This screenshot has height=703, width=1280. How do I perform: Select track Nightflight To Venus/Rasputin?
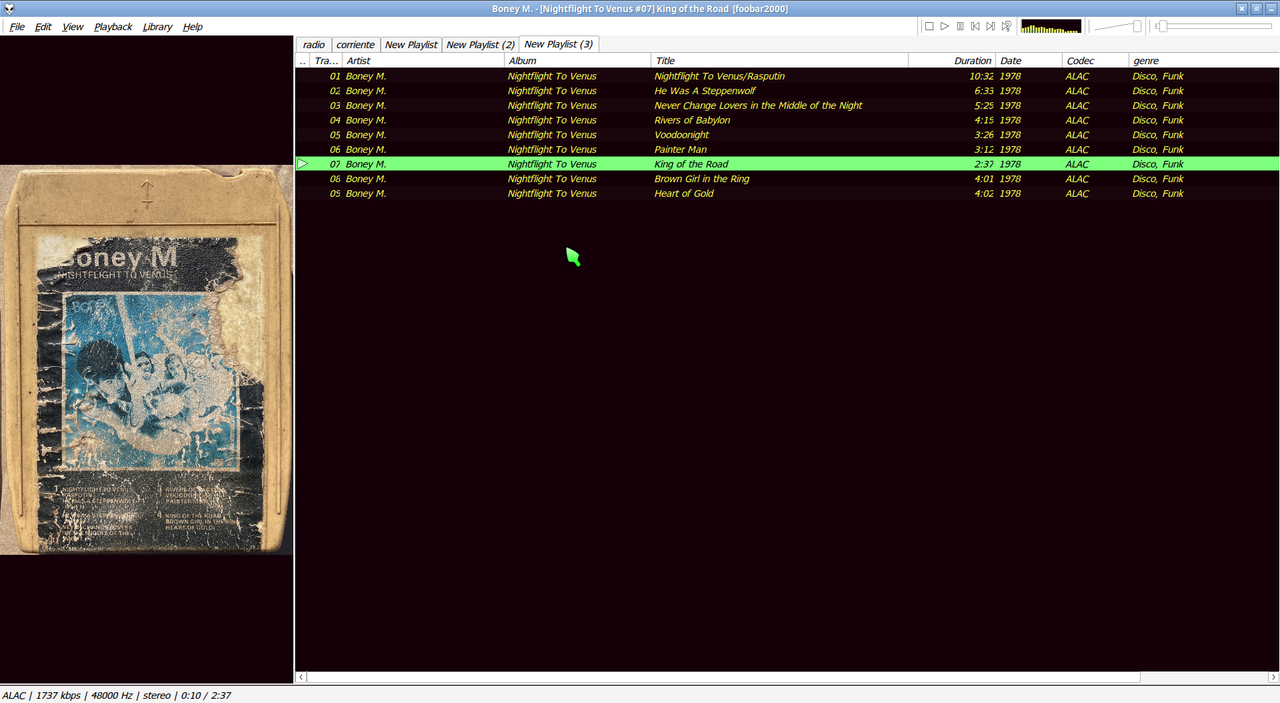tap(787, 76)
